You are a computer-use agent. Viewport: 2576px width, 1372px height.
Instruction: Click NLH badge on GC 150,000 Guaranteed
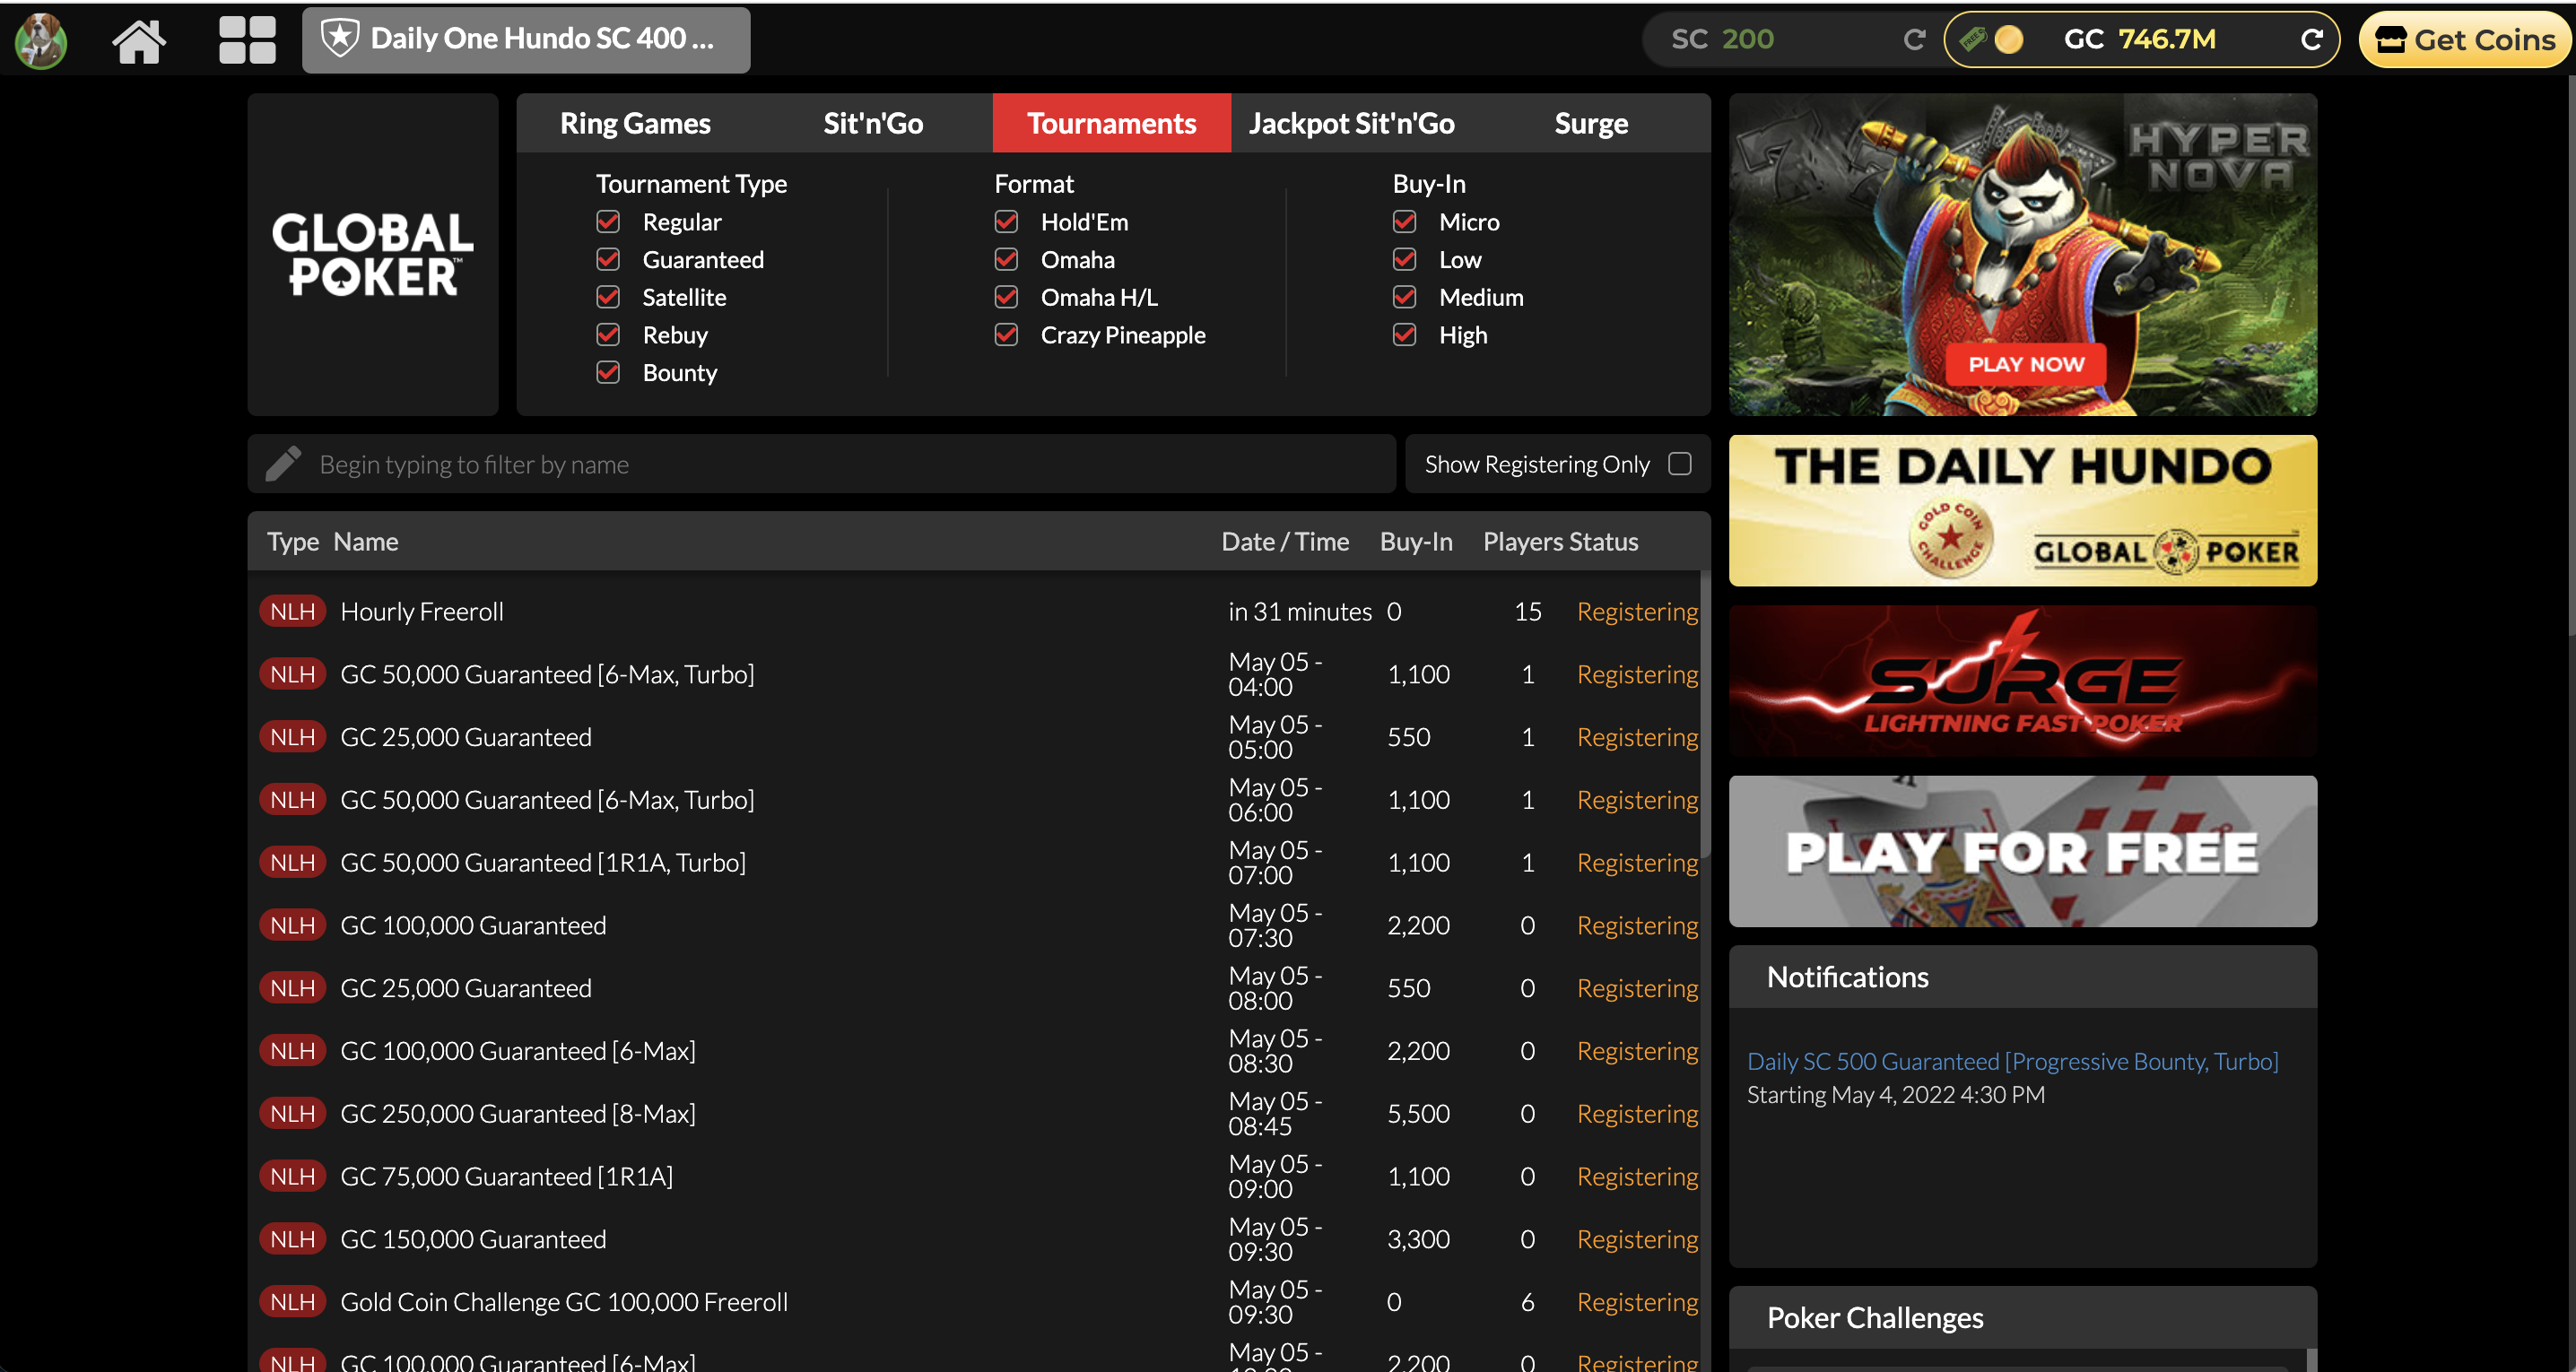292,1239
